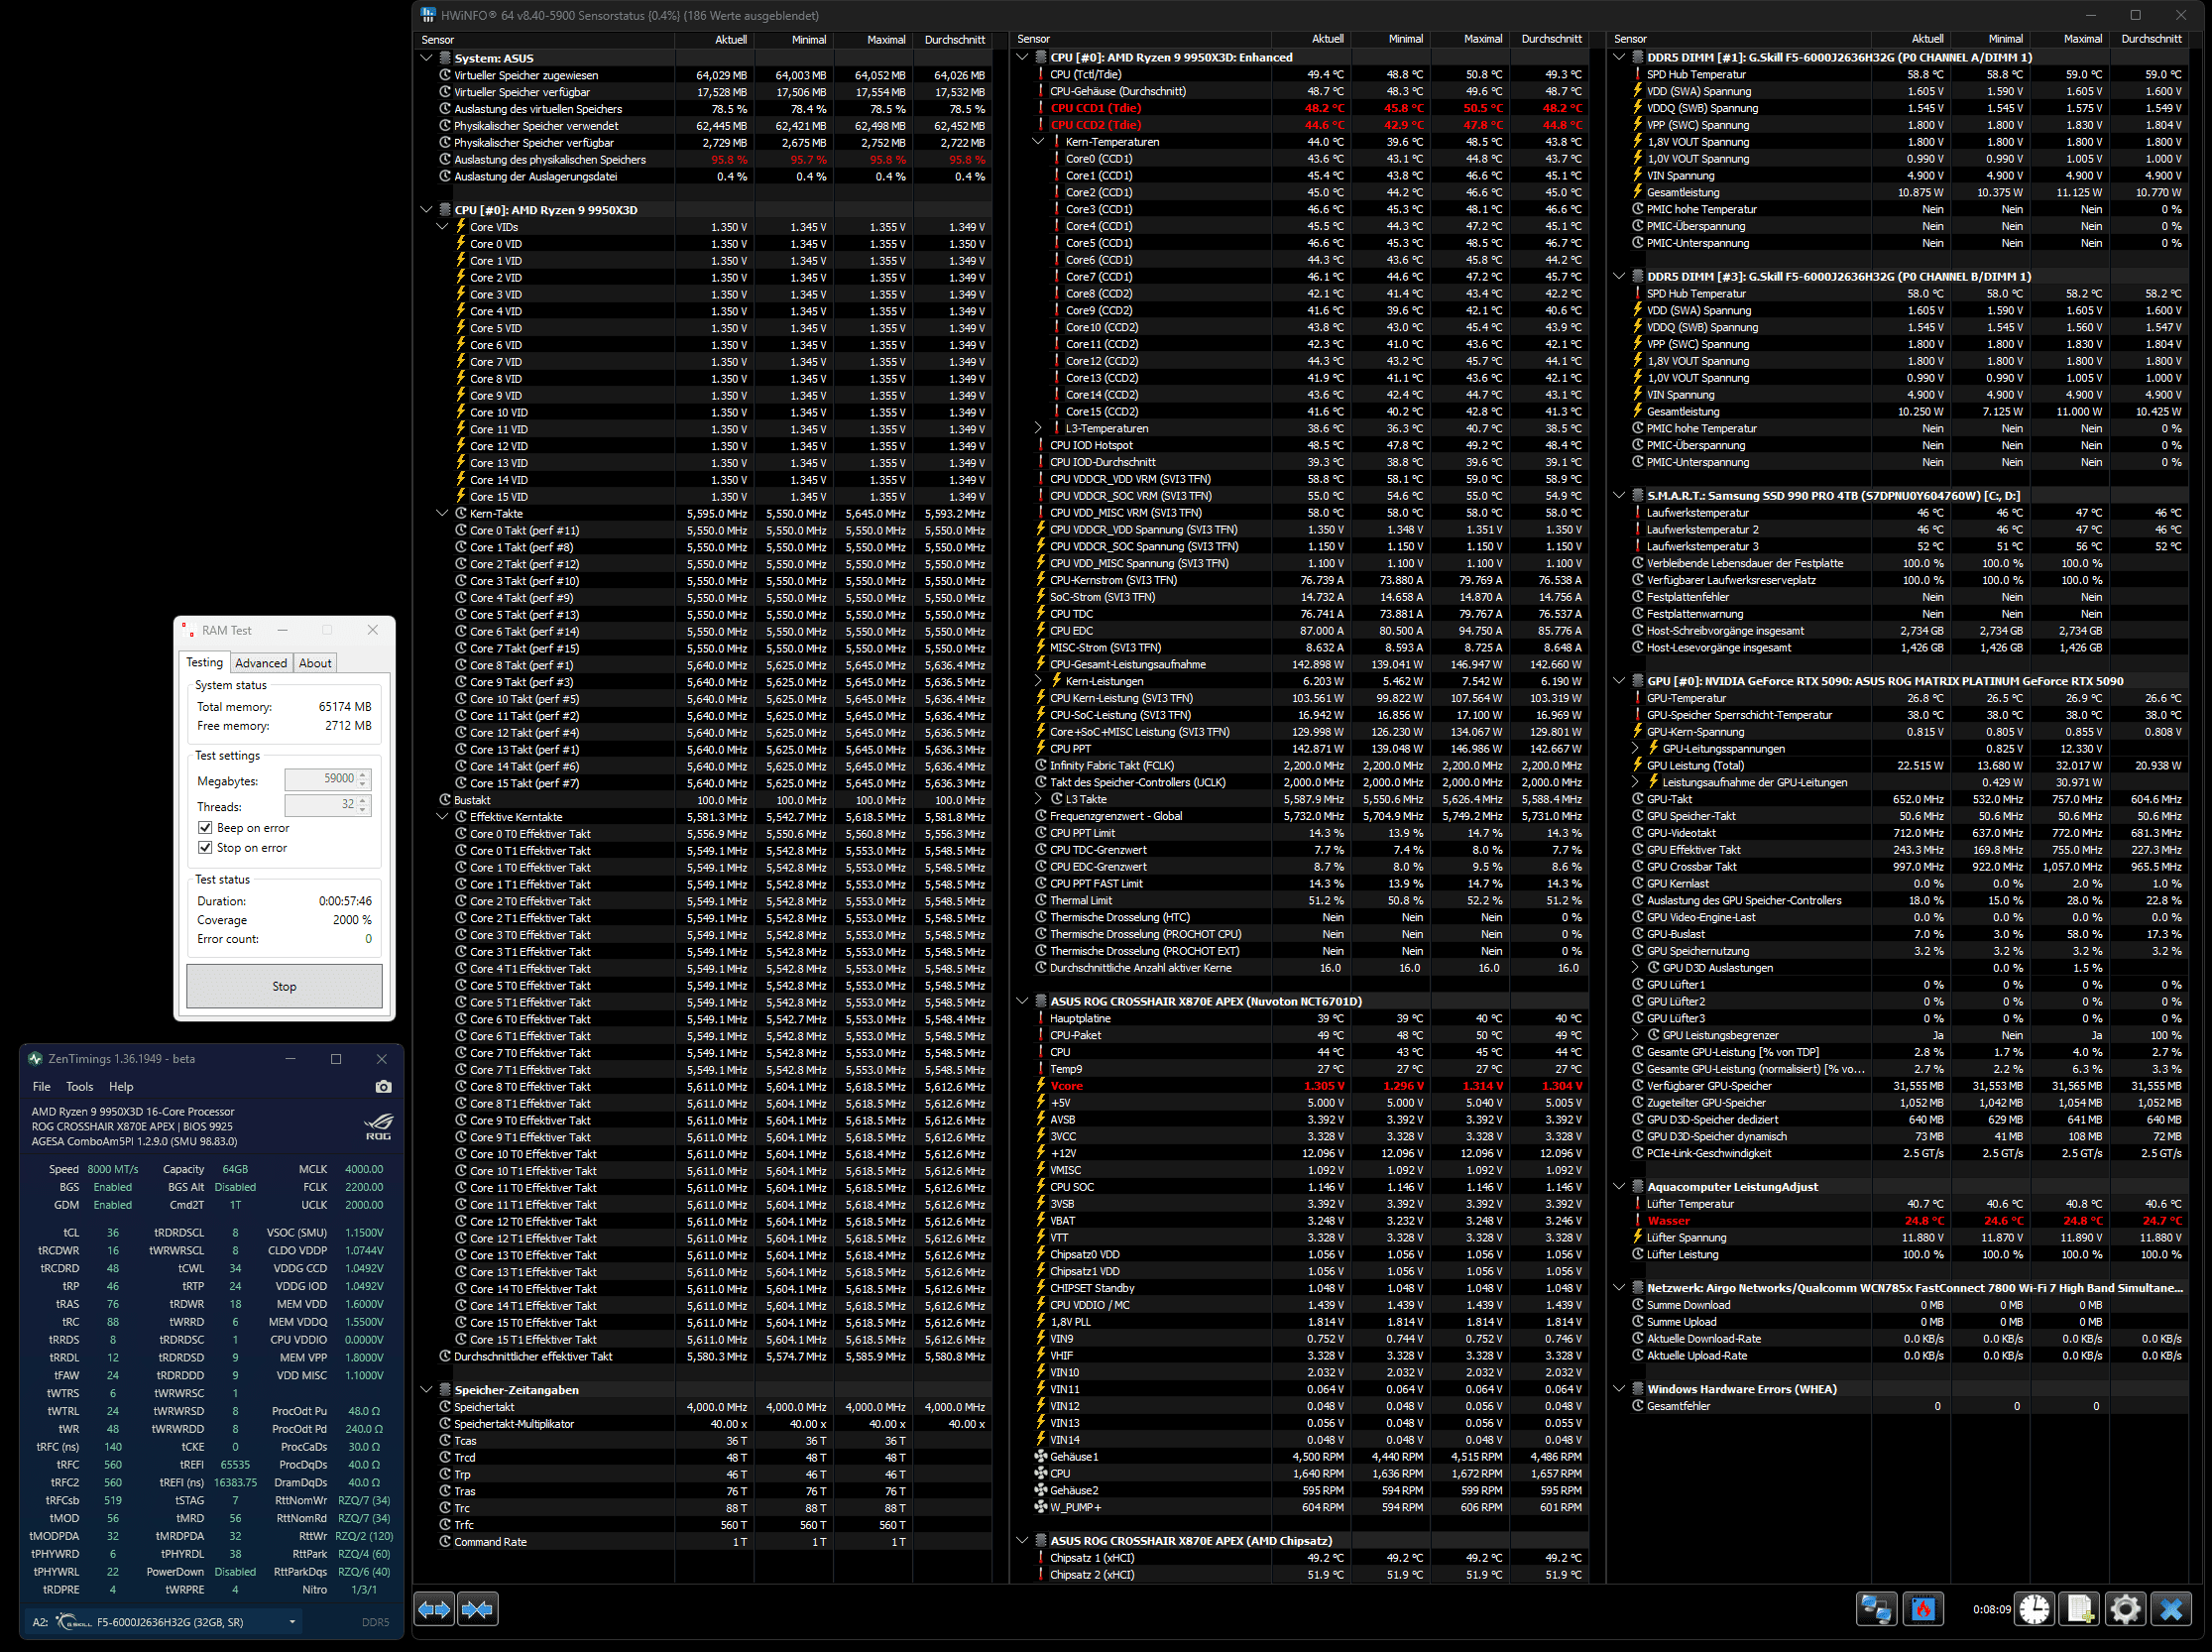Click the blue X close sensors icon
This screenshot has height=1652, width=2212.
[2171, 1609]
